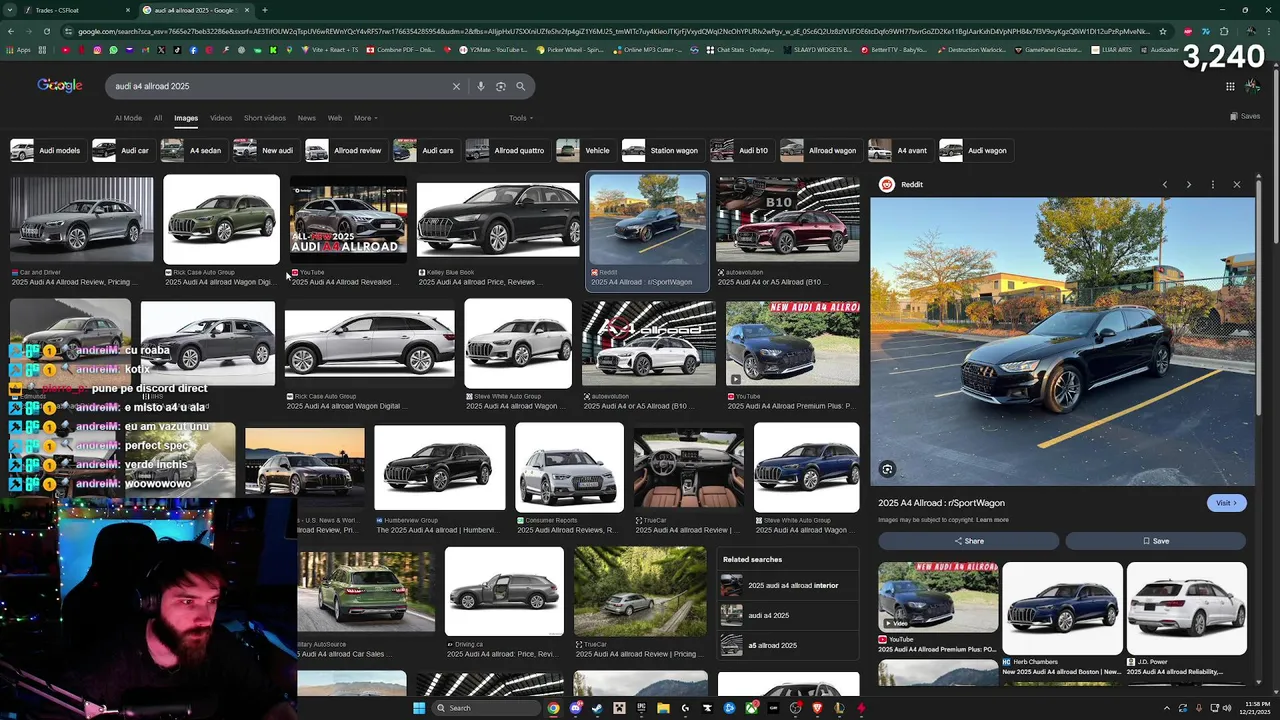Viewport: 1280px width, 720px height.
Task: Show next image in preview panel
Action: tap(1188, 184)
